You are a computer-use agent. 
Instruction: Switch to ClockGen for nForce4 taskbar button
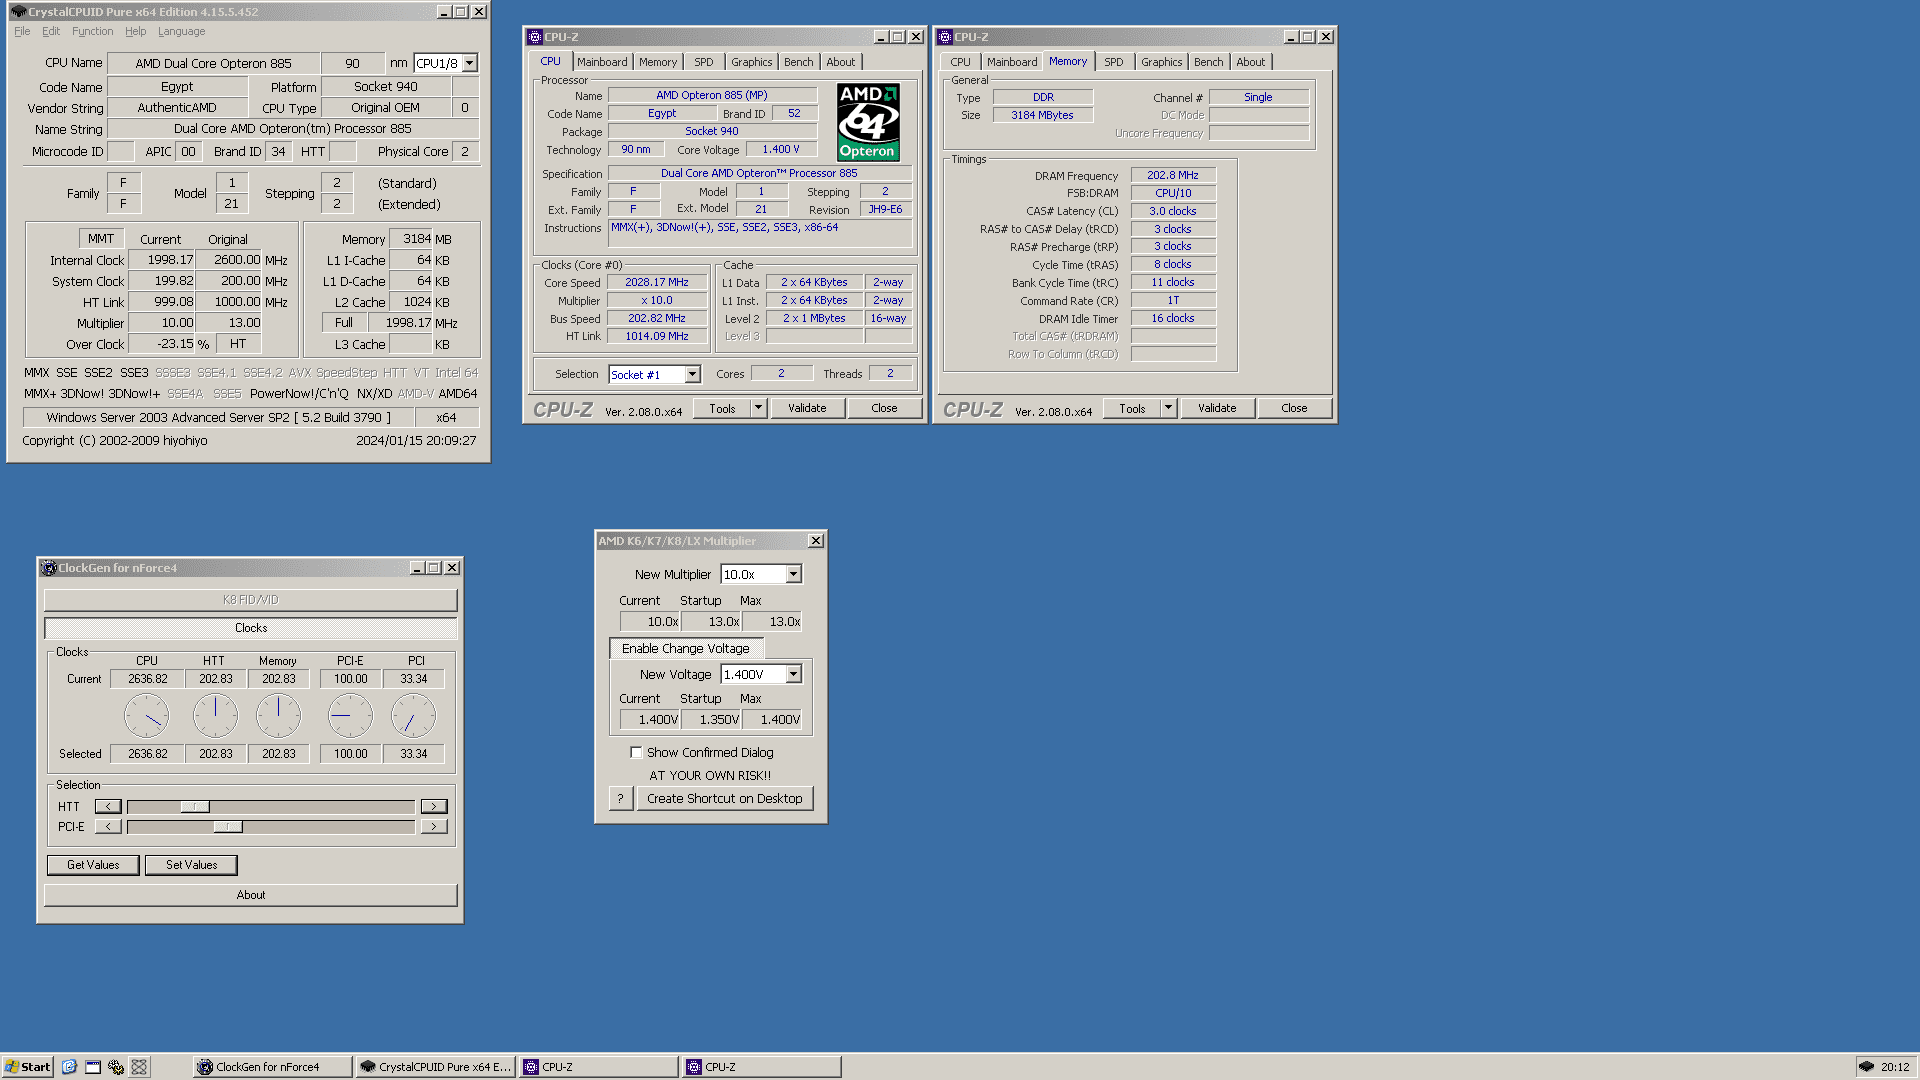pyautogui.click(x=273, y=1067)
